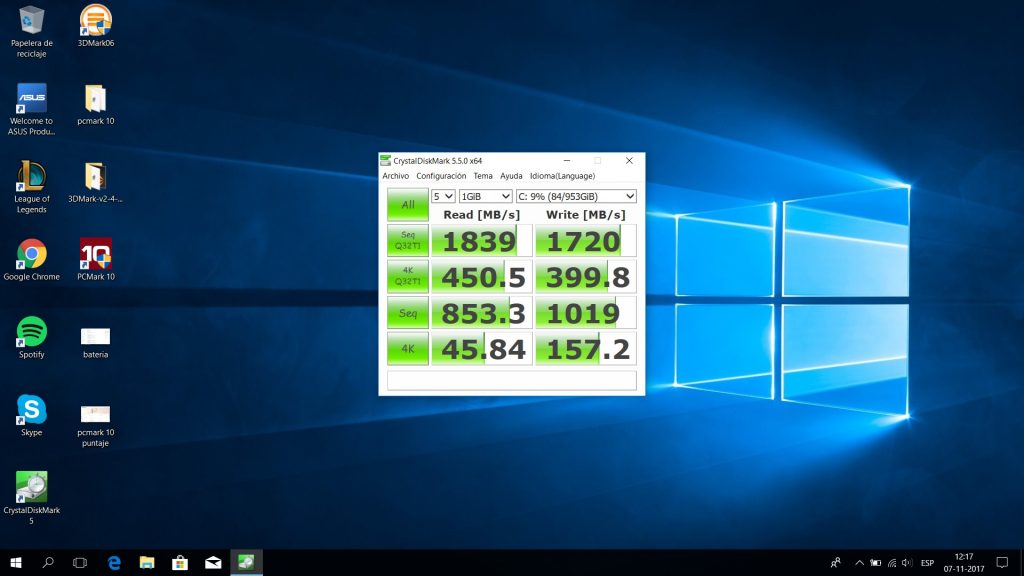
Task: Open Skype desktop shortcut
Action: 31,410
